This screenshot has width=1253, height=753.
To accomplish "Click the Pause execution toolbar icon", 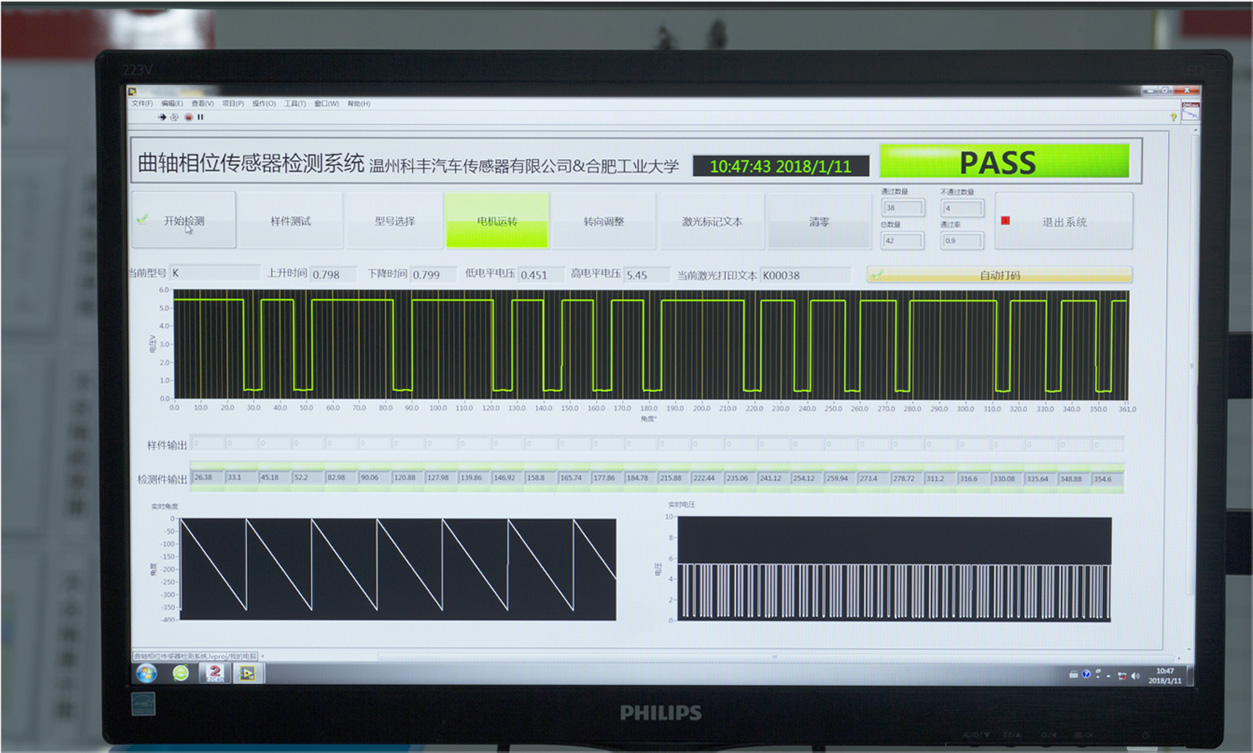I will (200, 117).
